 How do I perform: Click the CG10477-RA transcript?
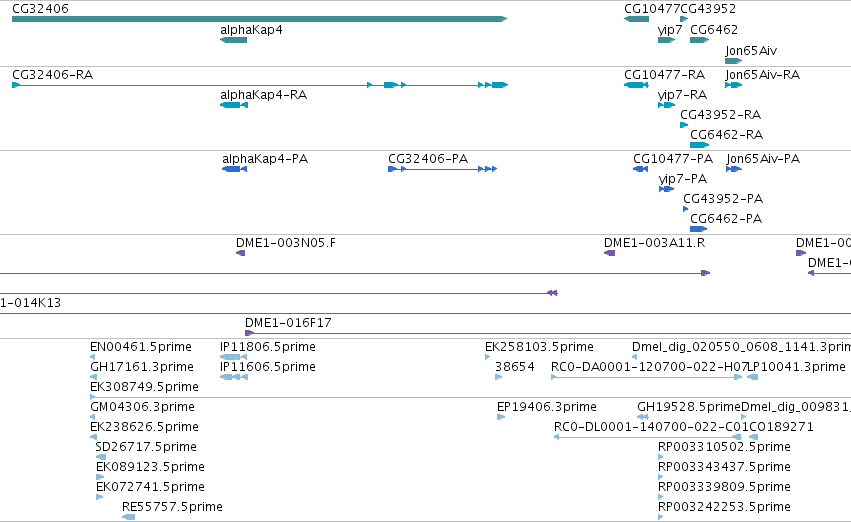(636, 85)
